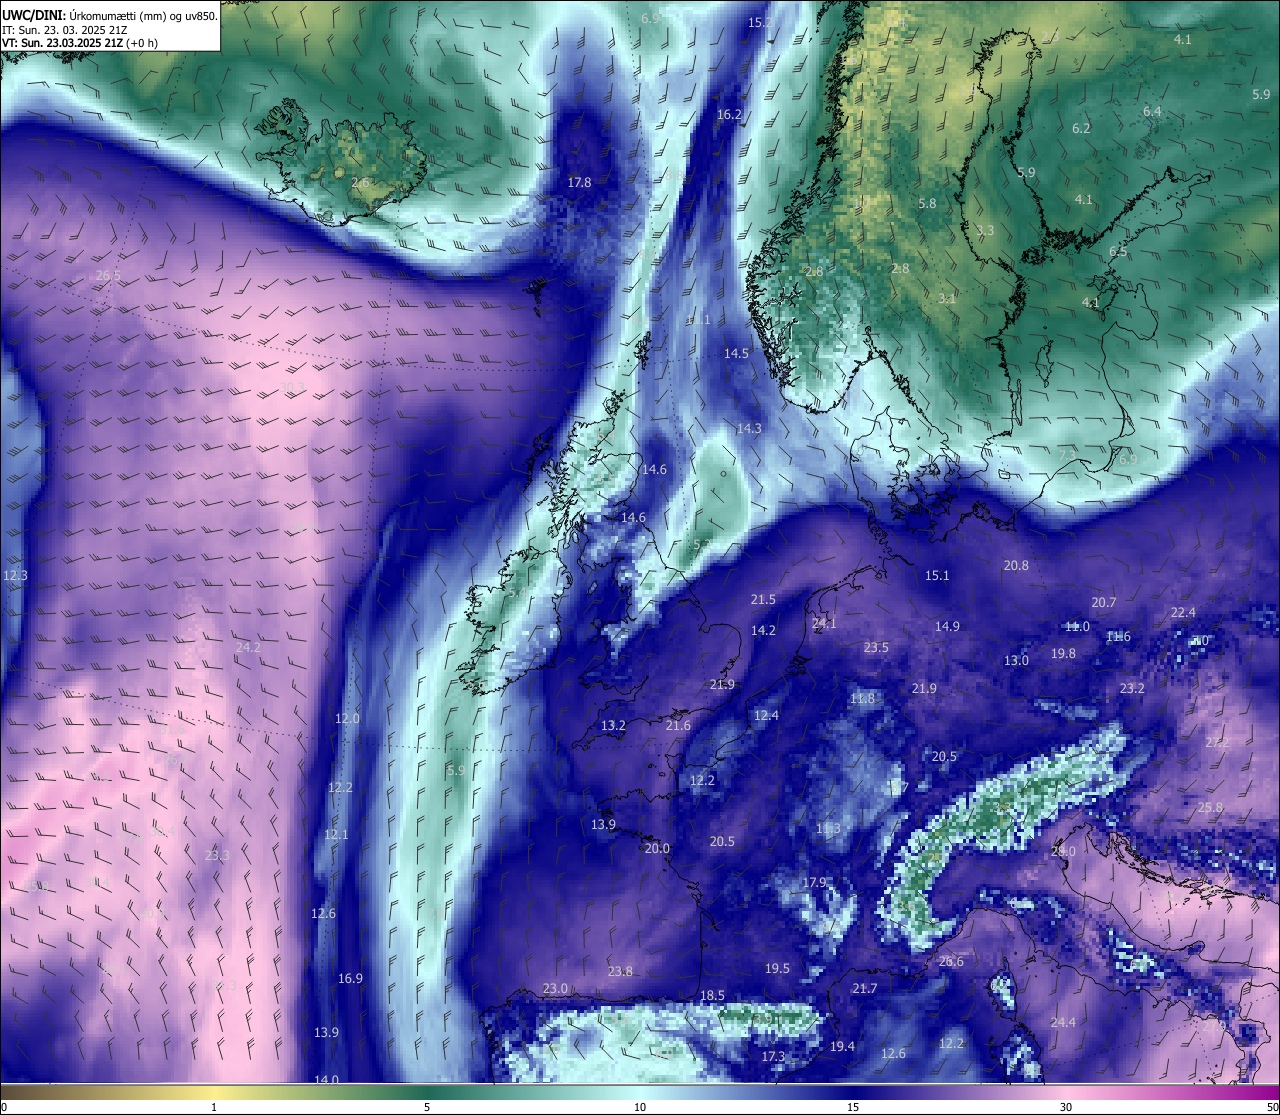Viewport: 1280px width, 1115px height.
Task: Click the 21.5 value label
Action: point(763,599)
